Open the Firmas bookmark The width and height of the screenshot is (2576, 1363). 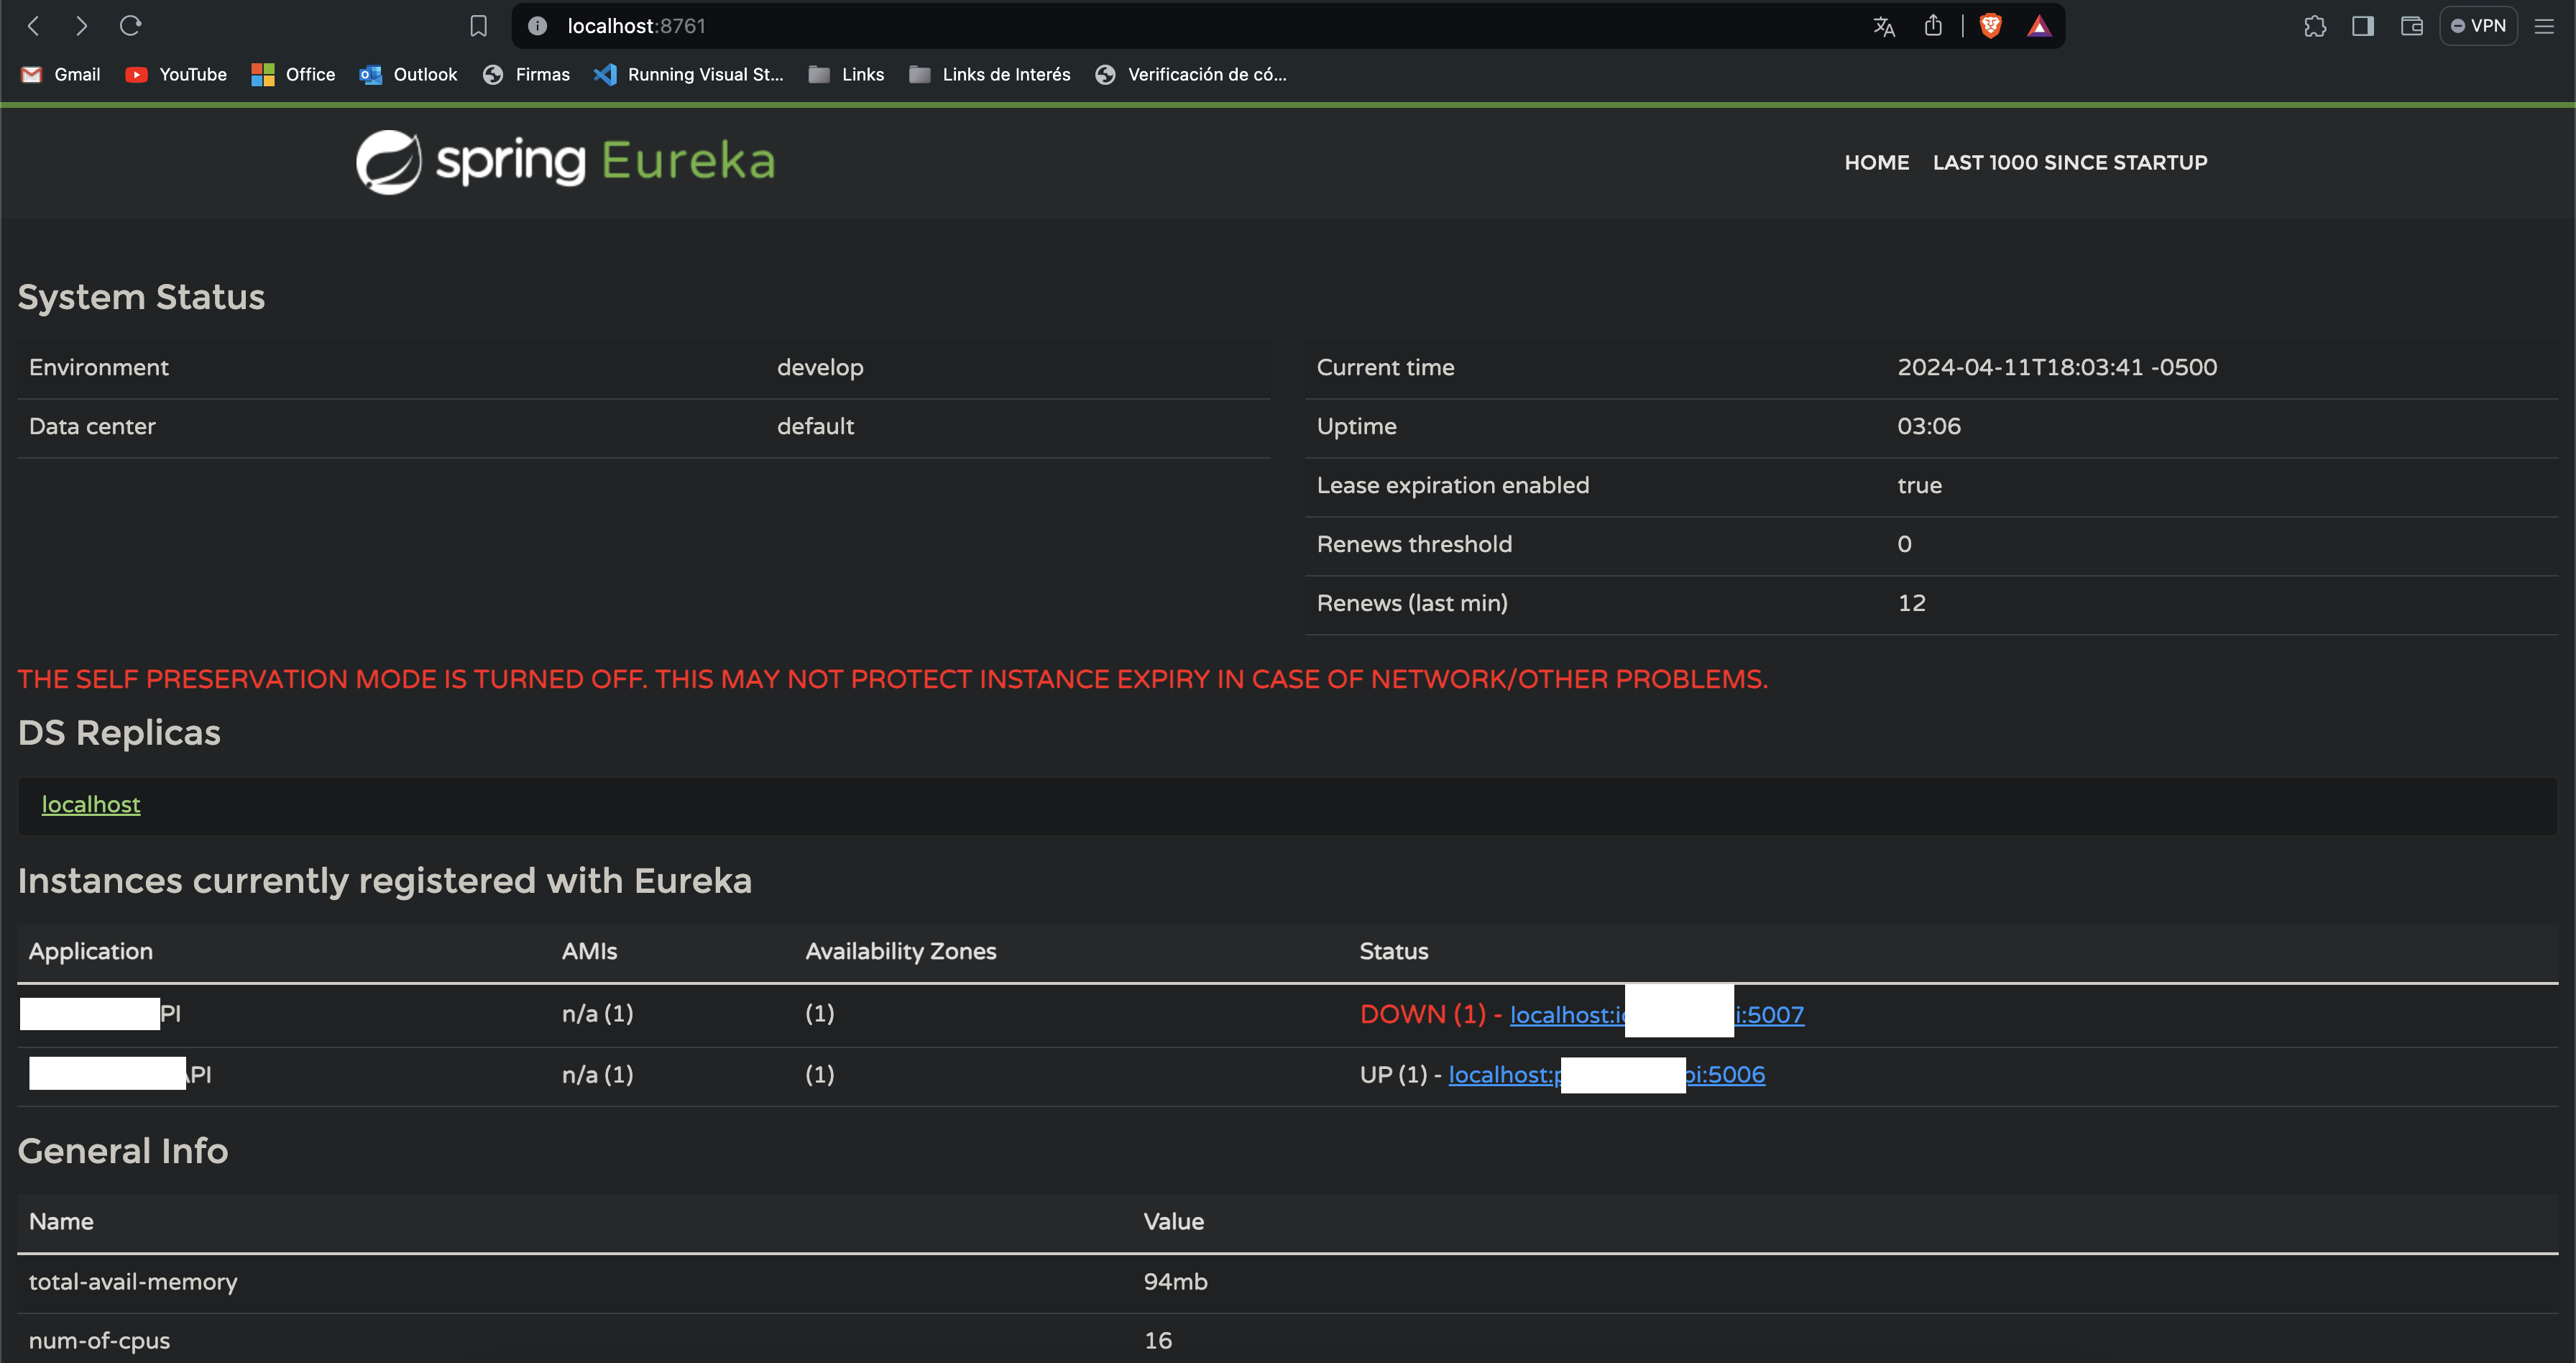point(526,74)
